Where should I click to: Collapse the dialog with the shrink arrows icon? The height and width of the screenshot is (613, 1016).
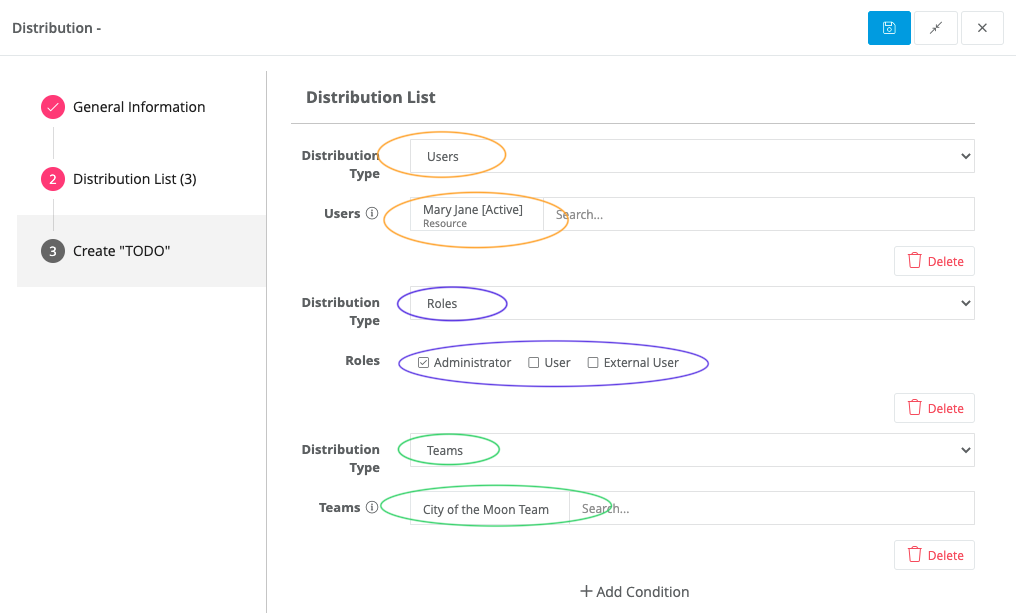coord(935,28)
